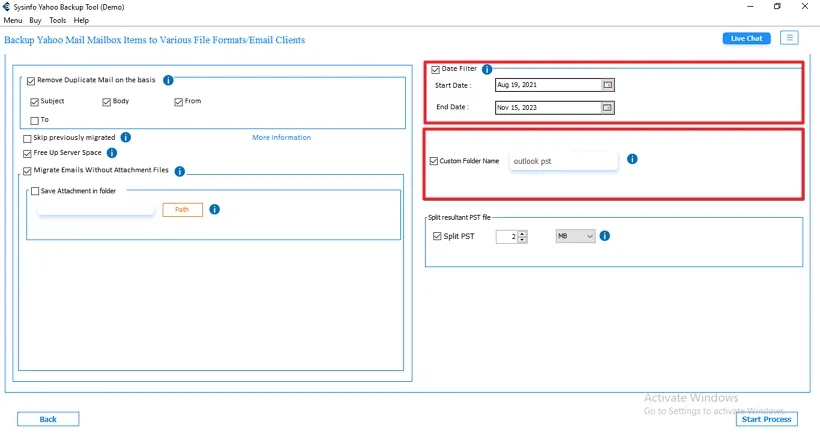Screen dimensions: 820x437
Task: Open the Help menu
Action: pyautogui.click(x=81, y=20)
